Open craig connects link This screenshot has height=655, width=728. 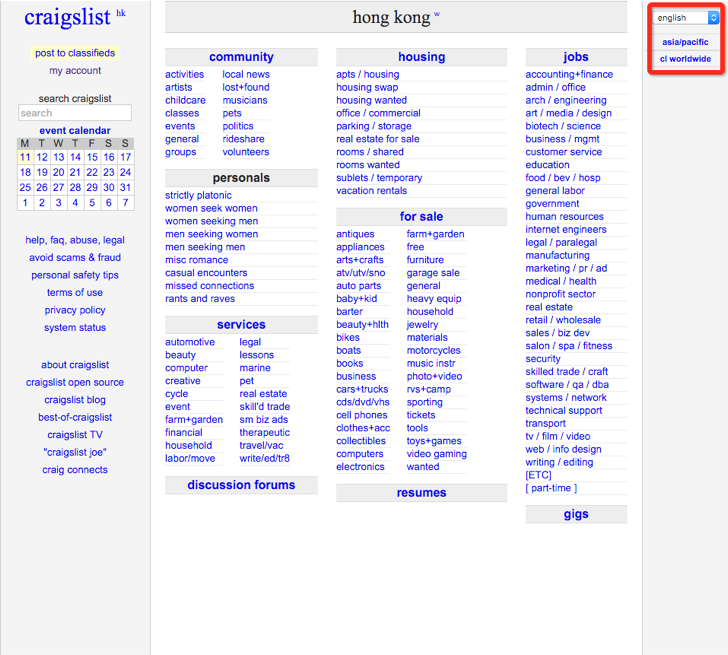click(x=75, y=470)
